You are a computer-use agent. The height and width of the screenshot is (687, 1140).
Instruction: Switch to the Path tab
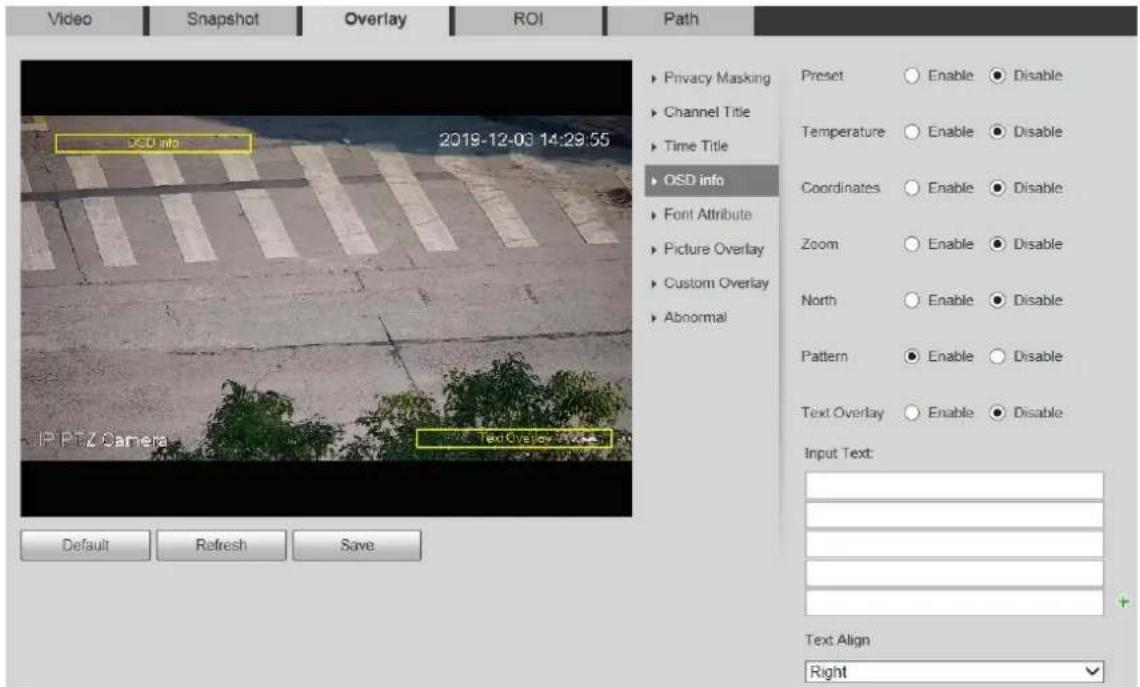(x=681, y=20)
